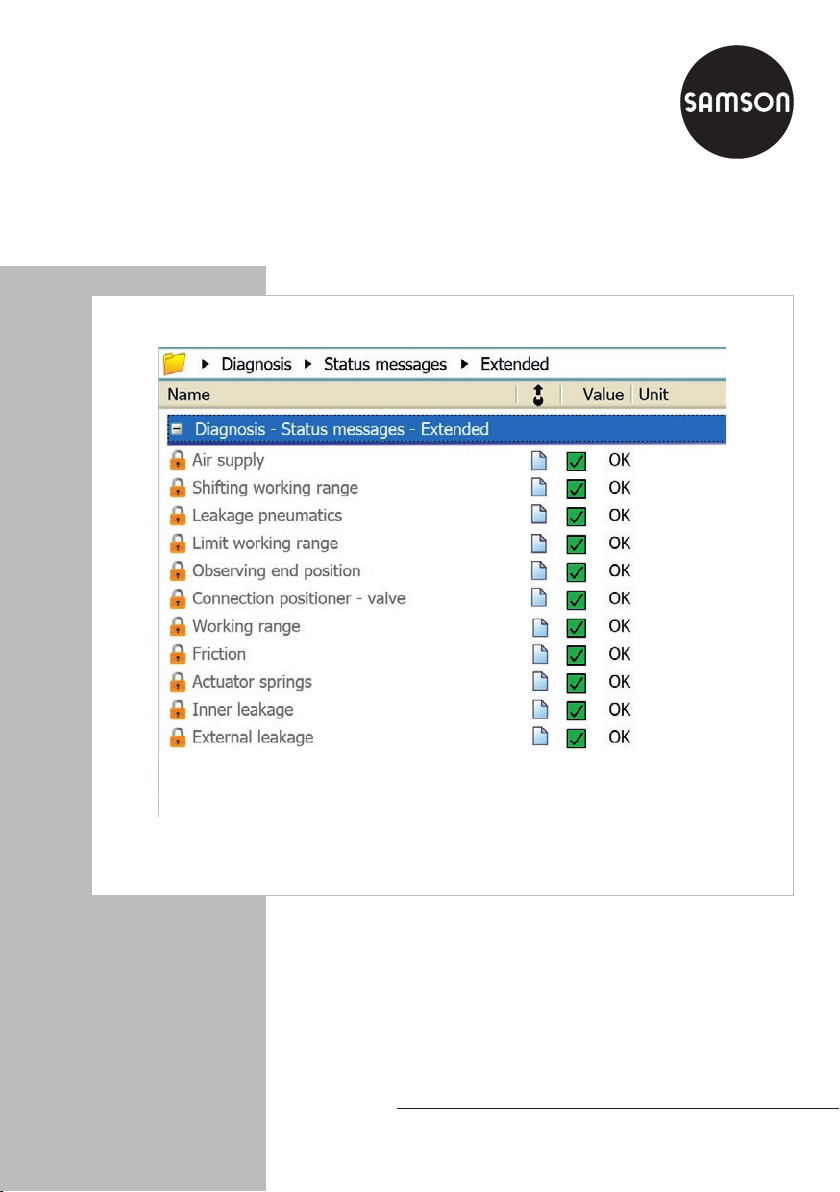Image resolution: width=840 pixels, height=1192 pixels.
Task: Click the OK value for External leakage
Action: [620, 737]
